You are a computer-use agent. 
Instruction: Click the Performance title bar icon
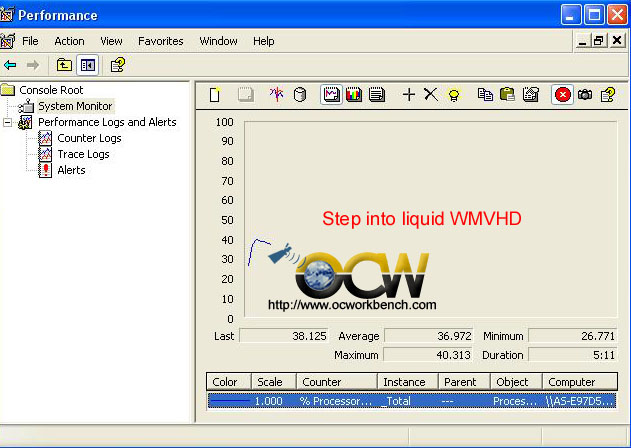pyautogui.click(x=7, y=15)
